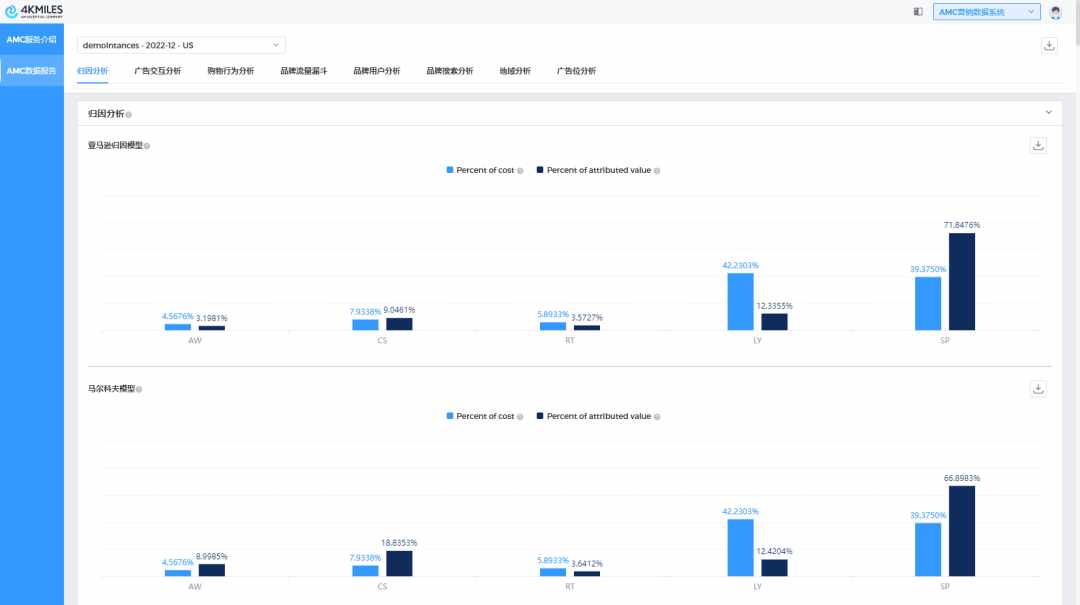
Task: Click the 66.8983% SP bar in Markov chart
Action: click(x=962, y=531)
